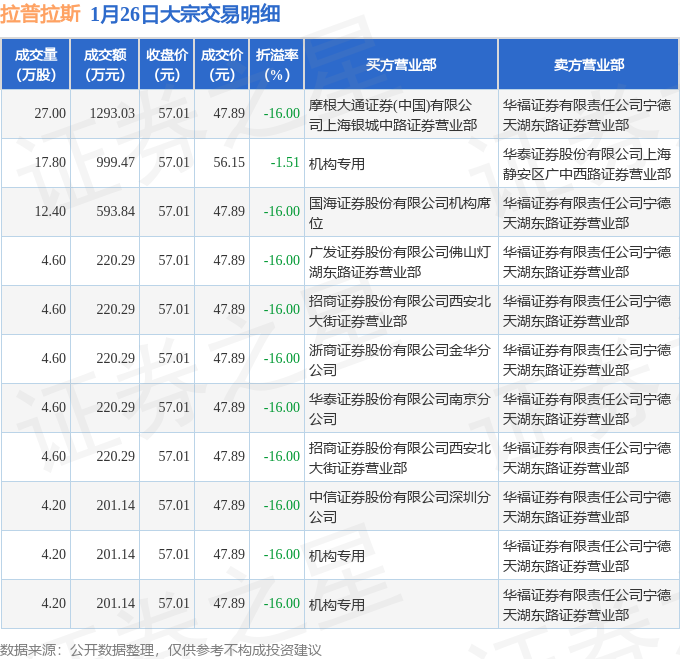Image resolution: width=680 pixels, height=659 pixels.
Task: Click the 成交价(元) column header
Action: pos(222,64)
